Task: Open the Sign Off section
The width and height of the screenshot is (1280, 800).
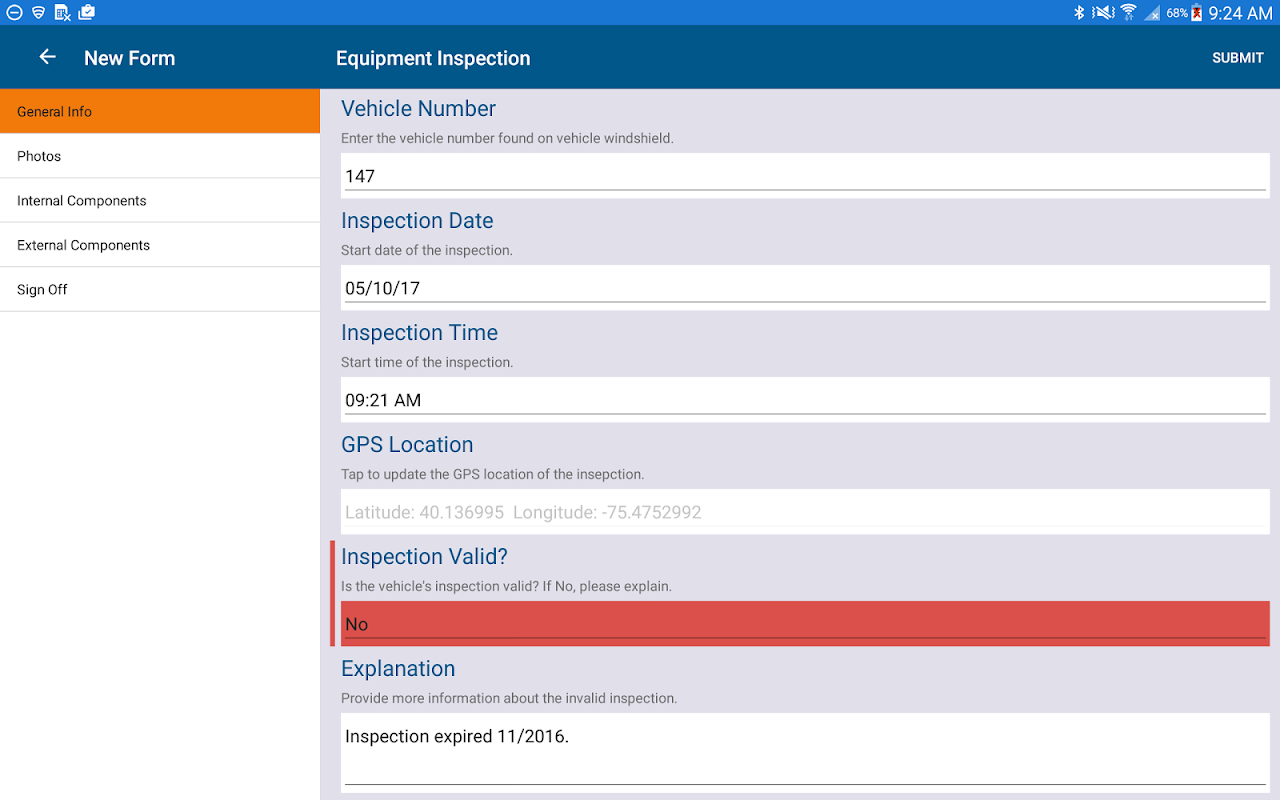Action: click(160, 289)
